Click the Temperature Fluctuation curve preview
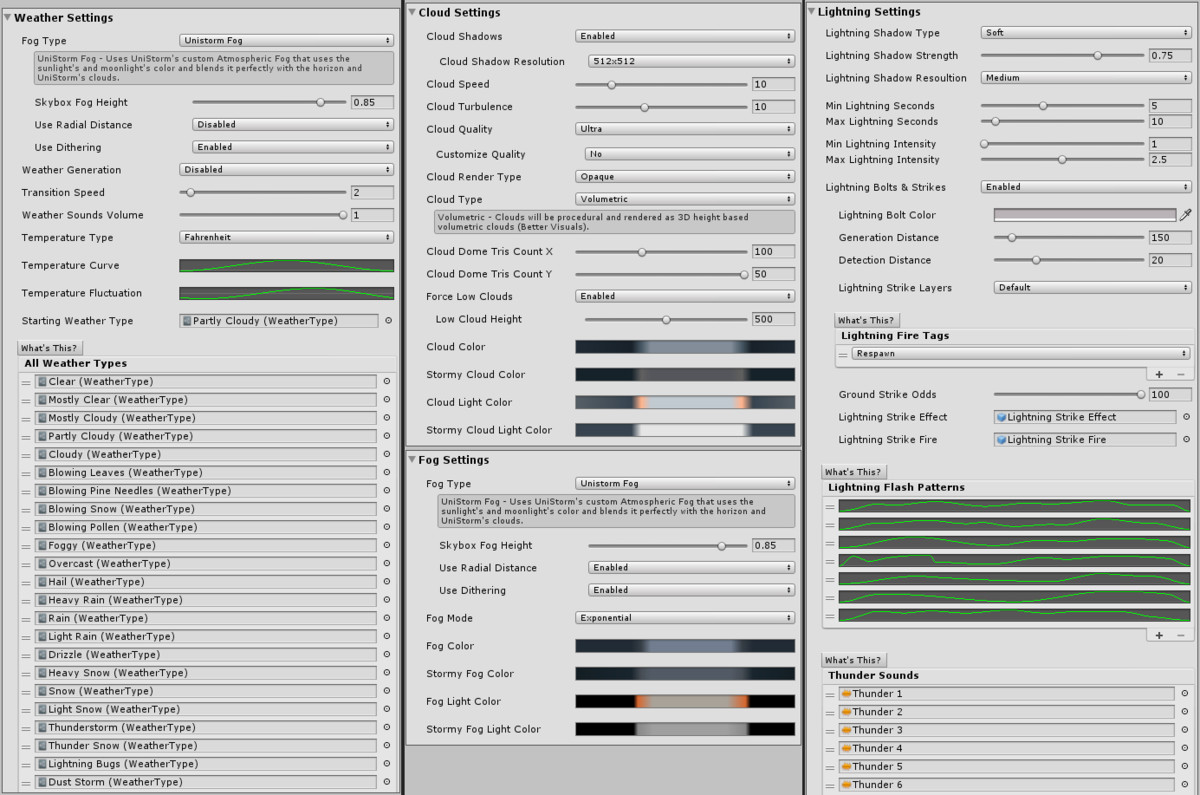The image size is (1200, 795). [286, 294]
